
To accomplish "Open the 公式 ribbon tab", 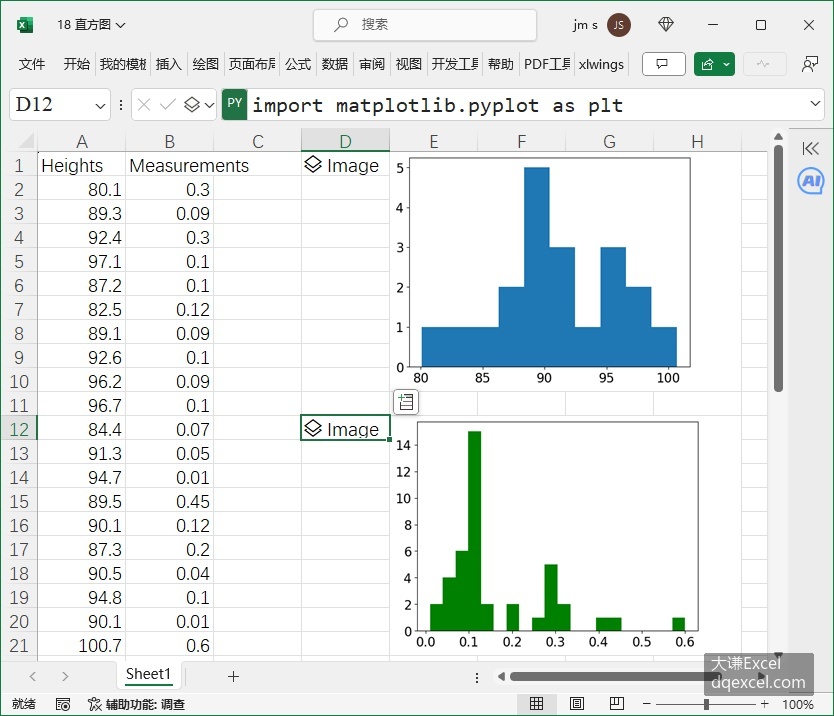I will click(297, 64).
